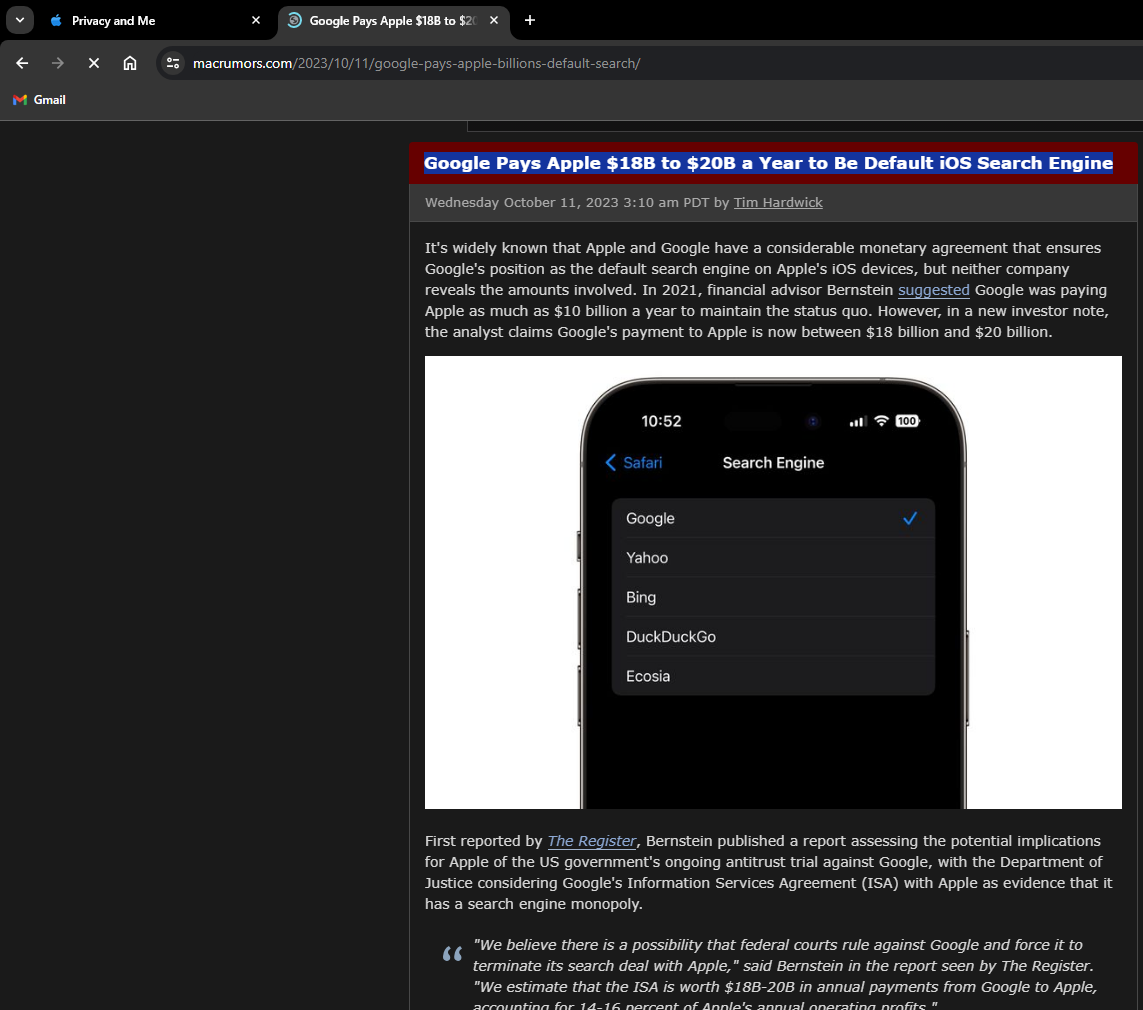Open the browser home page
Viewport: 1143px width, 1010px height.
130,63
